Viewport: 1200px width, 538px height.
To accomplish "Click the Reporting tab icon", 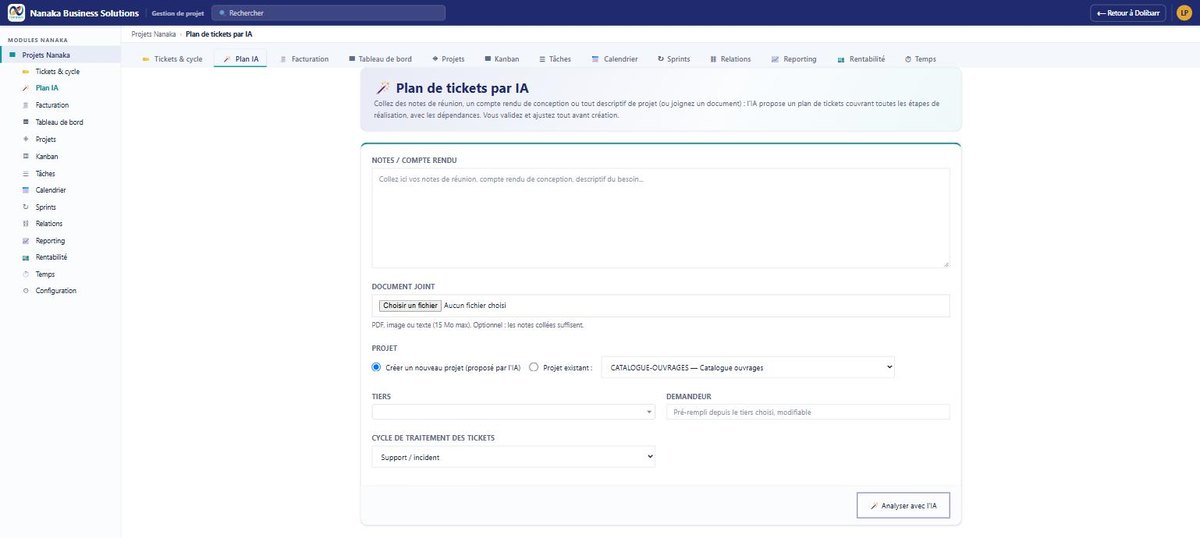I will coord(775,59).
